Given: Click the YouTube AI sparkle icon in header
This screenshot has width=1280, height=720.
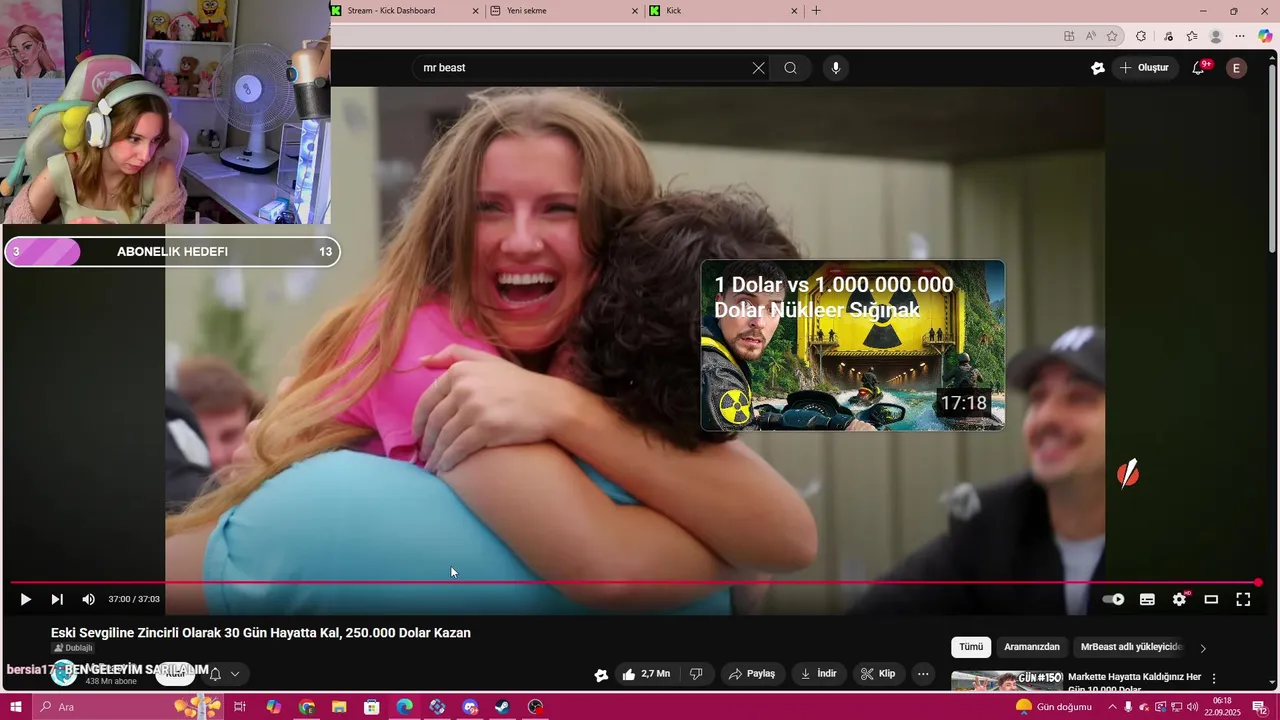Looking at the screenshot, I should click(1098, 68).
